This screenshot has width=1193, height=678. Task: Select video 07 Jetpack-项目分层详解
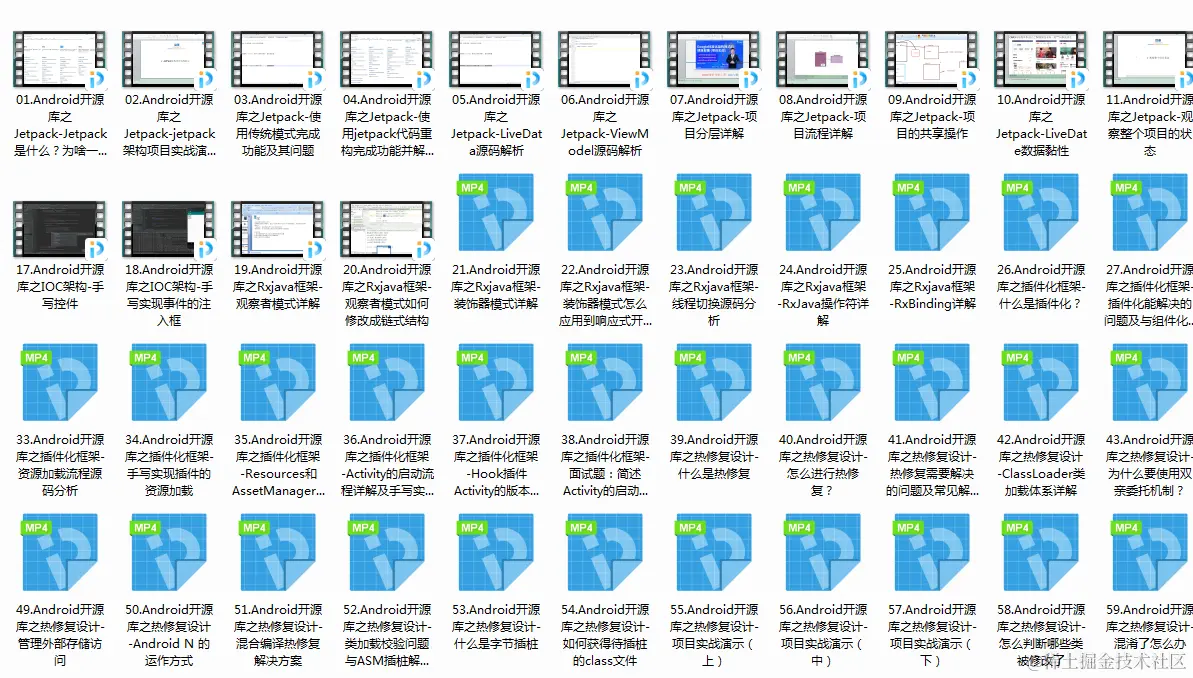click(x=713, y=60)
